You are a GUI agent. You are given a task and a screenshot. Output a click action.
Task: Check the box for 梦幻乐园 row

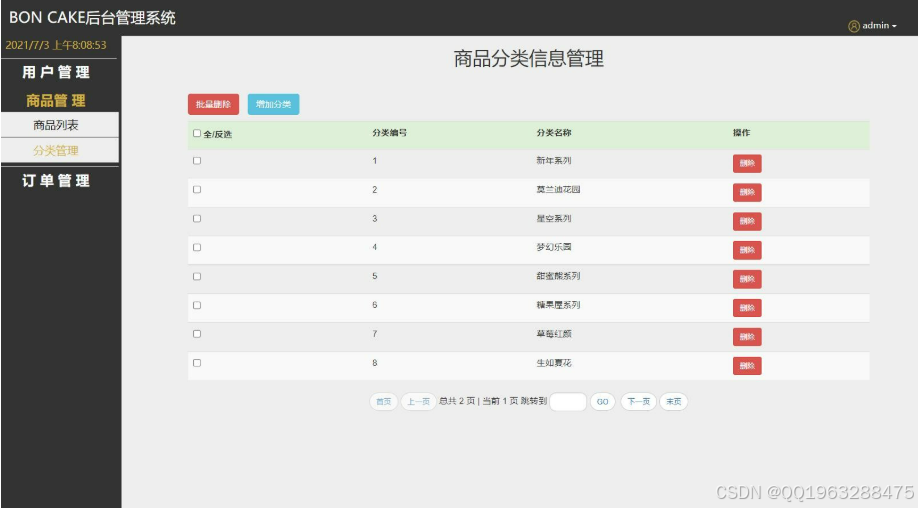coord(197,248)
